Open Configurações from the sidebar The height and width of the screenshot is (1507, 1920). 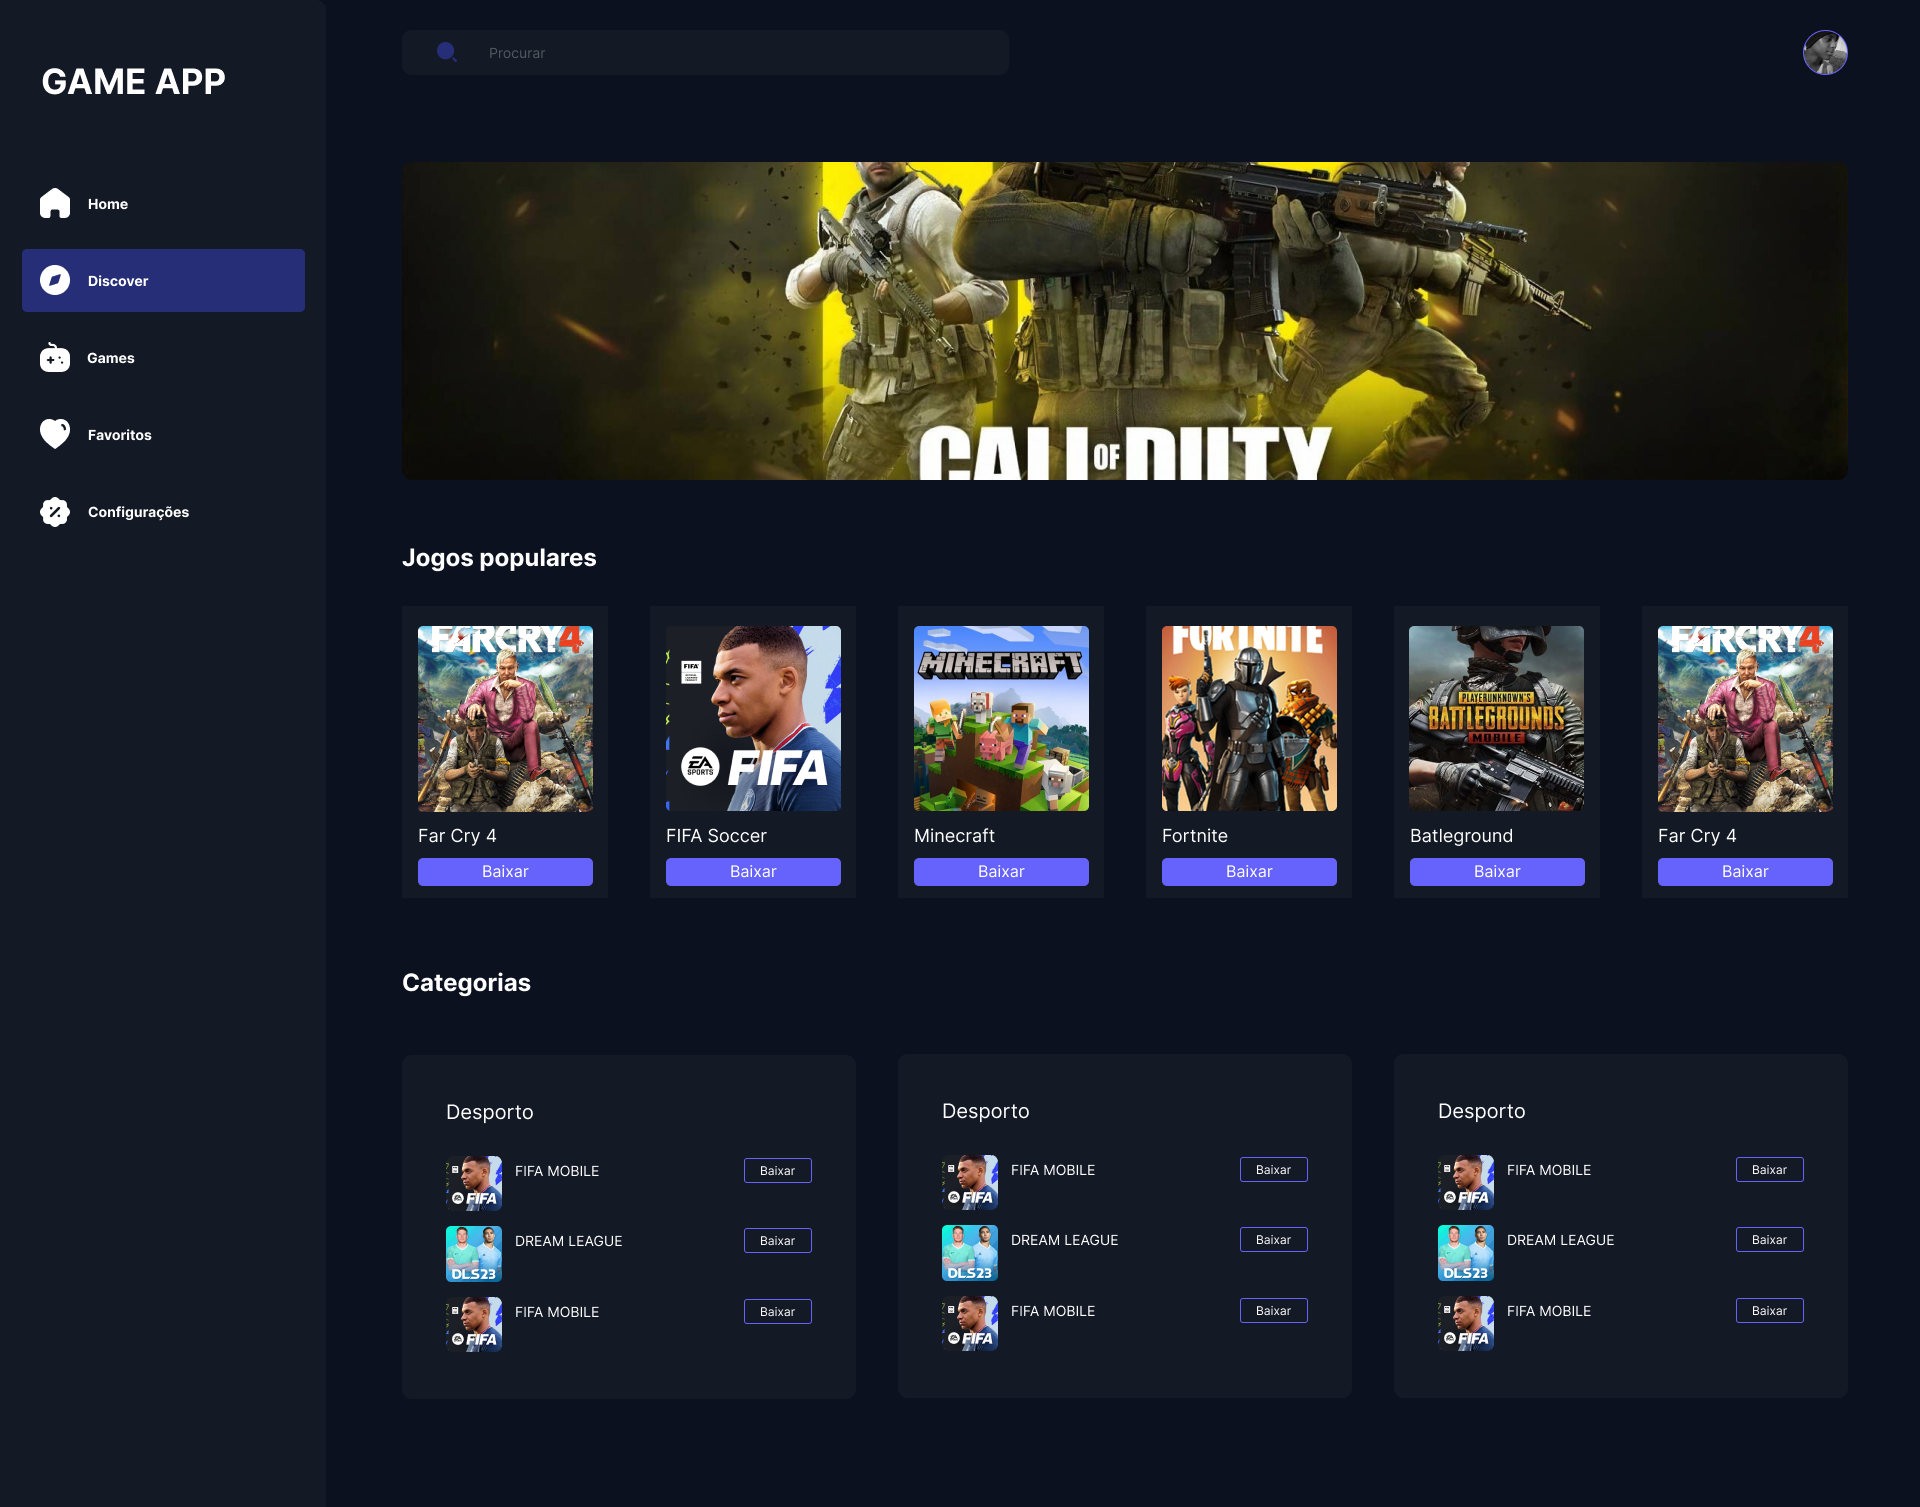138,512
